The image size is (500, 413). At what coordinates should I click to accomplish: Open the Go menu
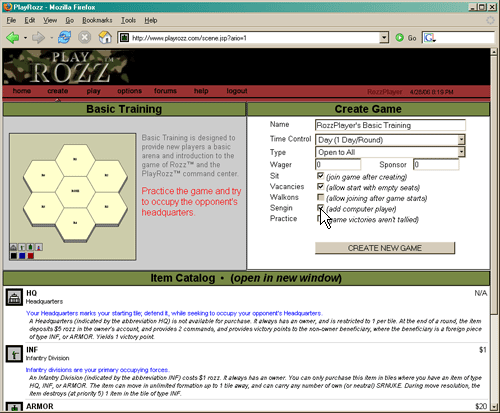[69, 20]
